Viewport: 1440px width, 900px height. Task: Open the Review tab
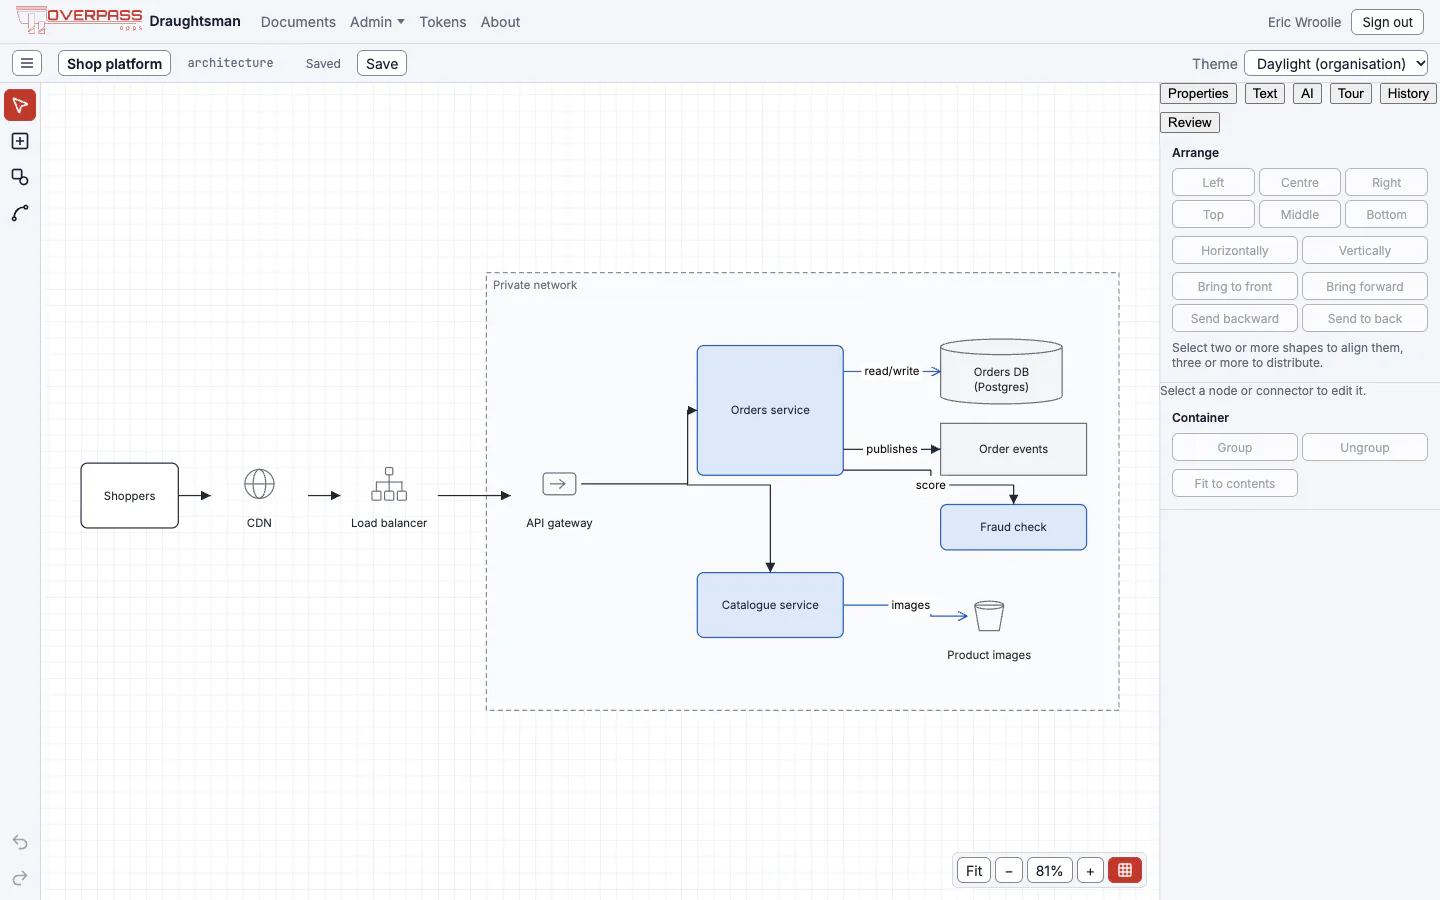[x=1190, y=122]
